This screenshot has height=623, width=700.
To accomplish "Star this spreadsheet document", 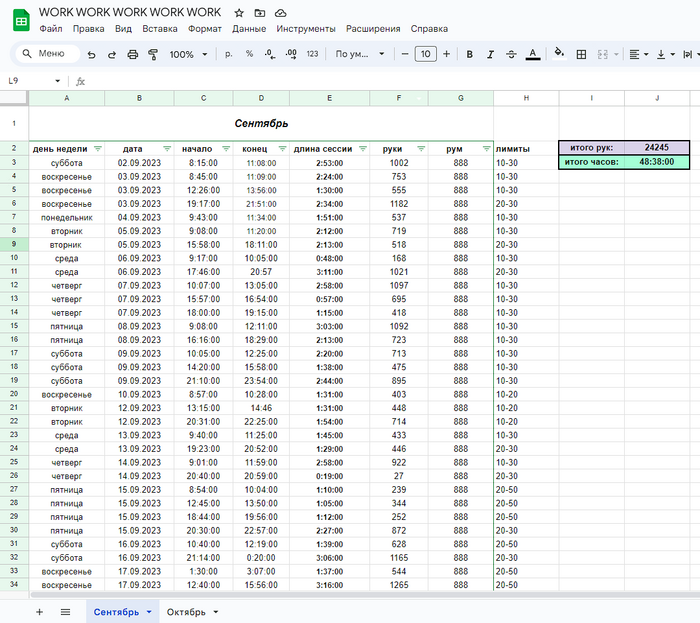I will (x=239, y=12).
